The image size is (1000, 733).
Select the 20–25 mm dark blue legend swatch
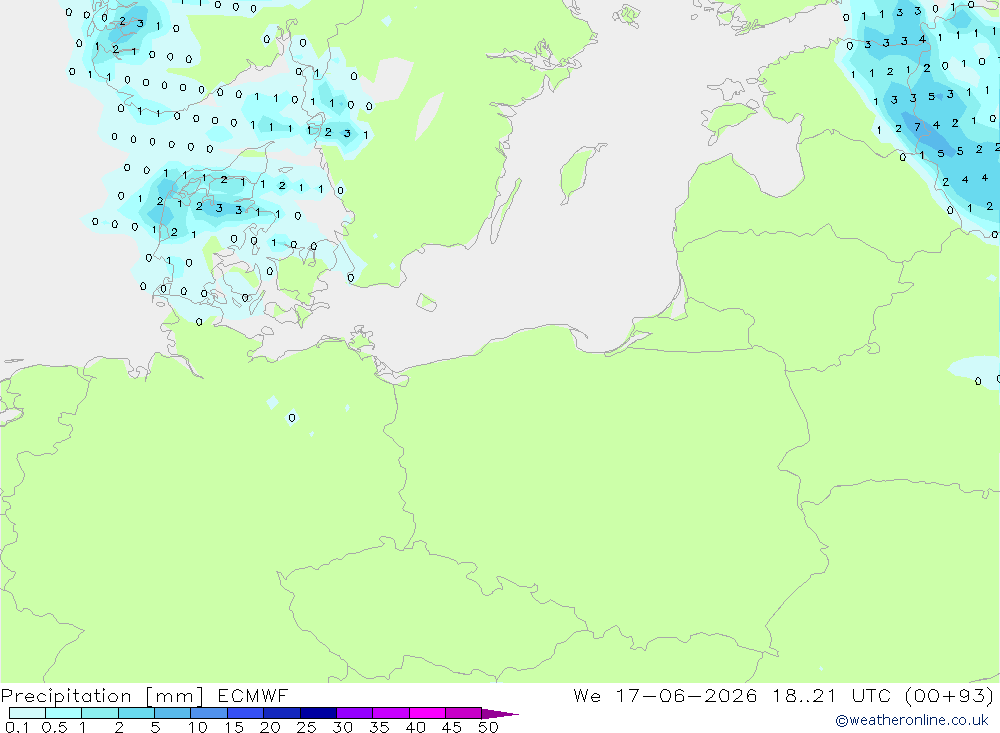point(281,713)
